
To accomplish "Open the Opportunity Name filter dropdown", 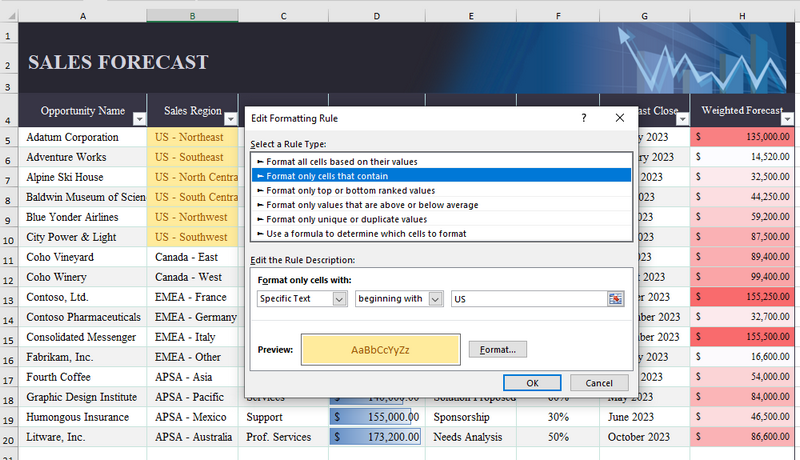I will (x=139, y=119).
